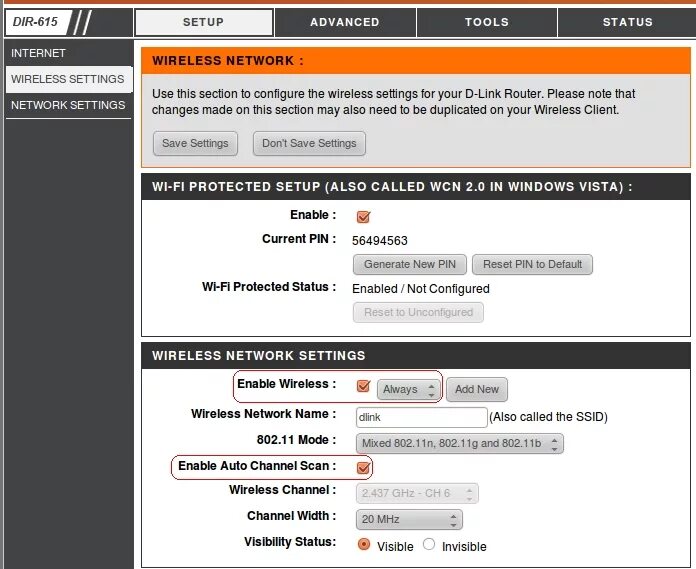The height and width of the screenshot is (569, 696).
Task: Click the Add New schedule button
Action: 477,389
